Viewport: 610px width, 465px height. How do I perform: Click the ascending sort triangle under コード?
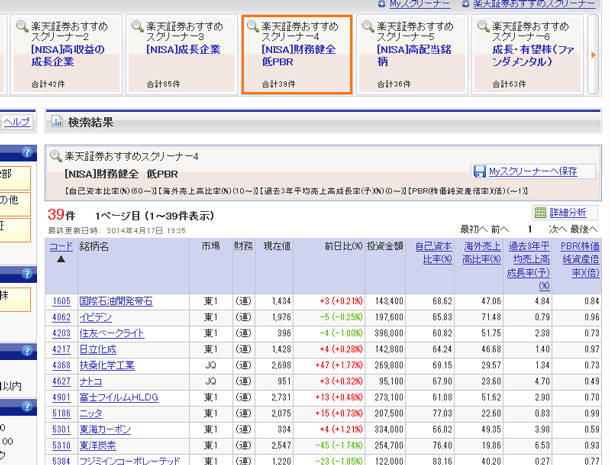61,259
